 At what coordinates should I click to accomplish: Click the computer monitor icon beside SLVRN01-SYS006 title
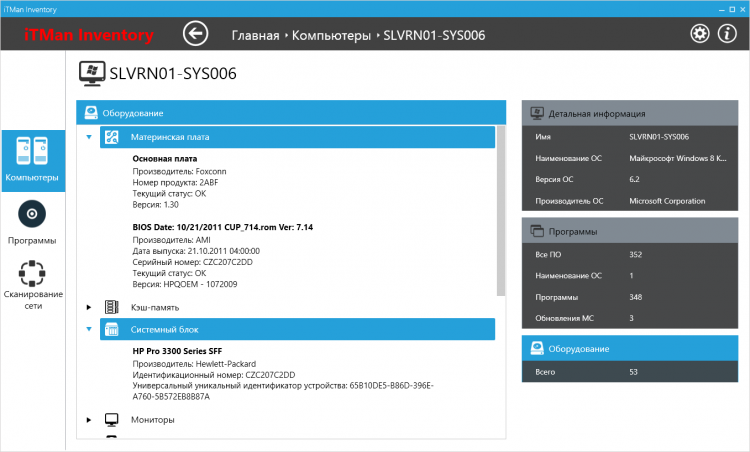tap(92, 74)
